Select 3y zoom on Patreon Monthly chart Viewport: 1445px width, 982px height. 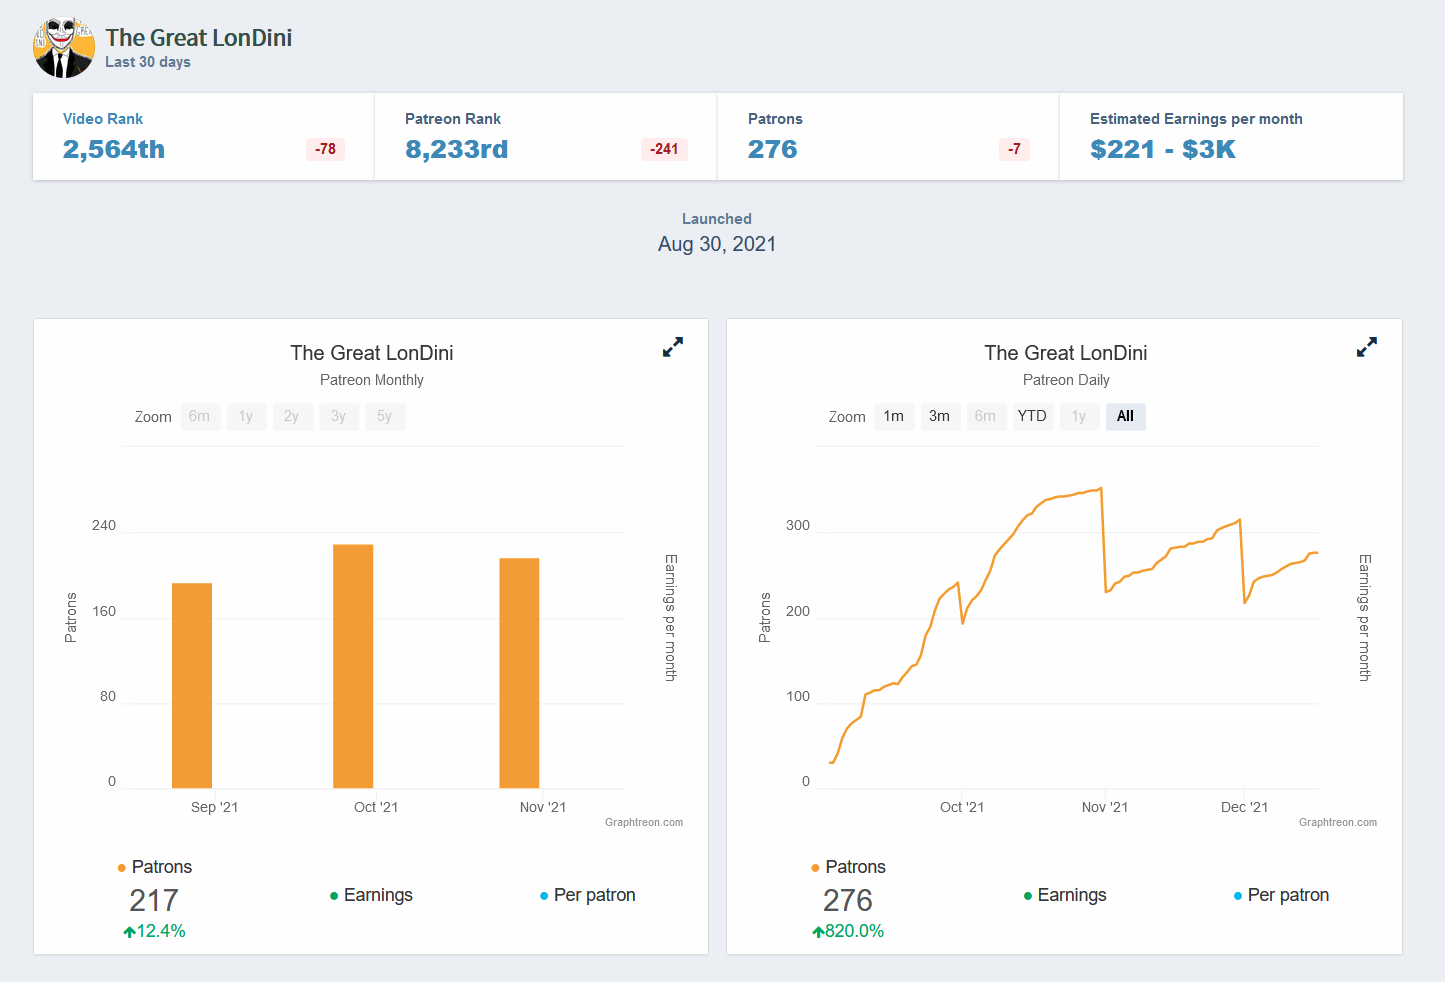pos(339,417)
